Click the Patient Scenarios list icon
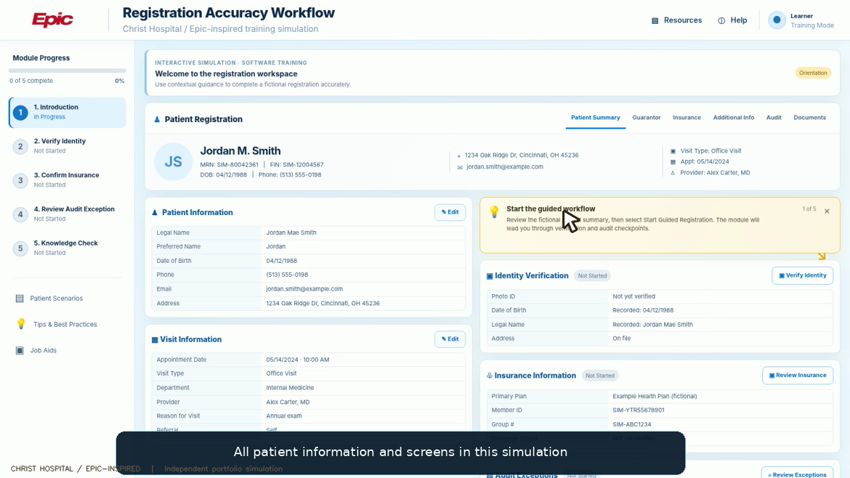 tap(20, 298)
